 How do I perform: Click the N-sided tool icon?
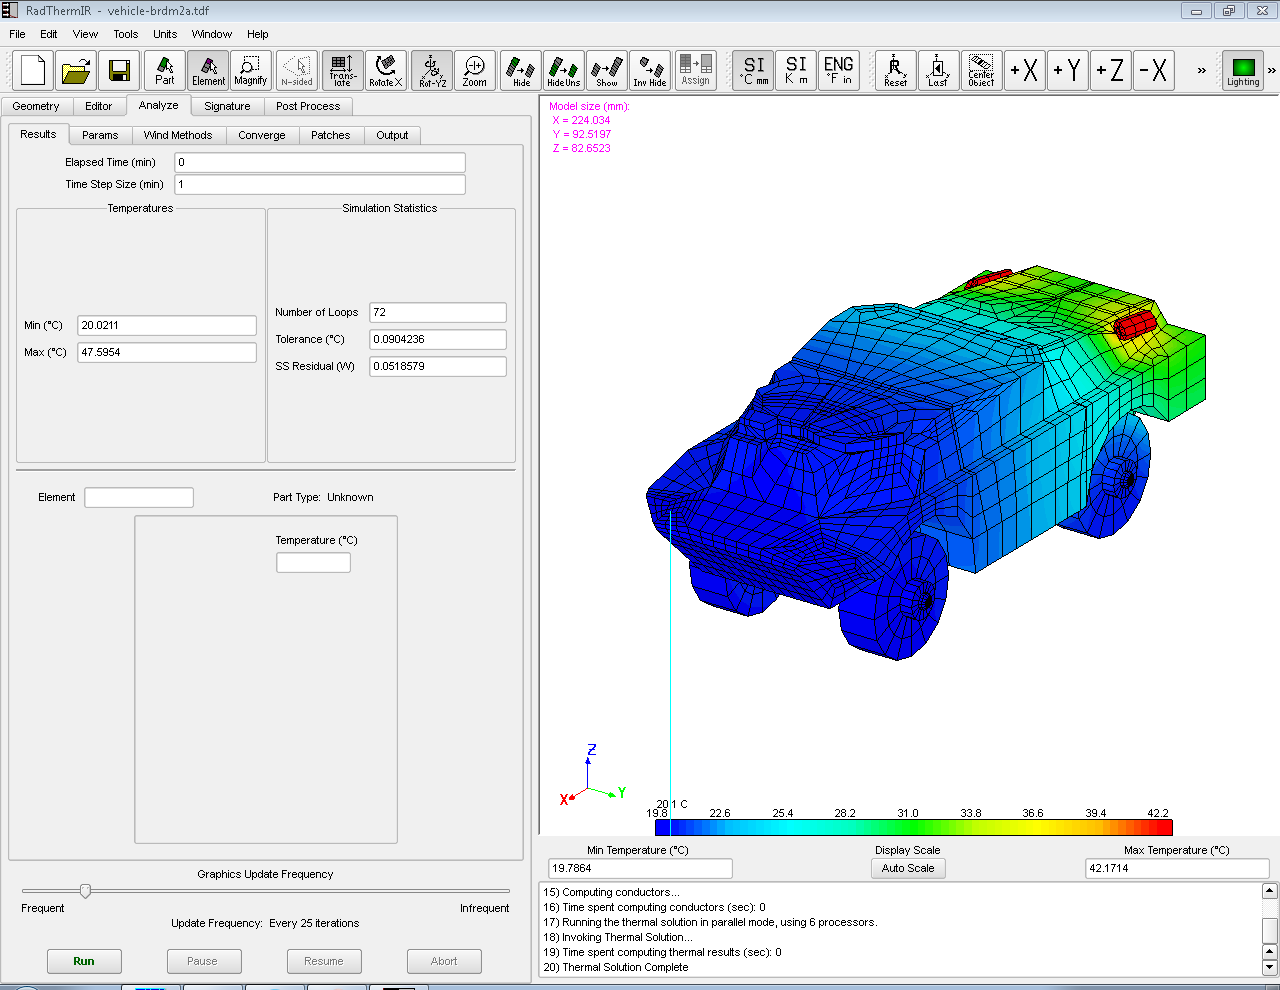(x=297, y=71)
